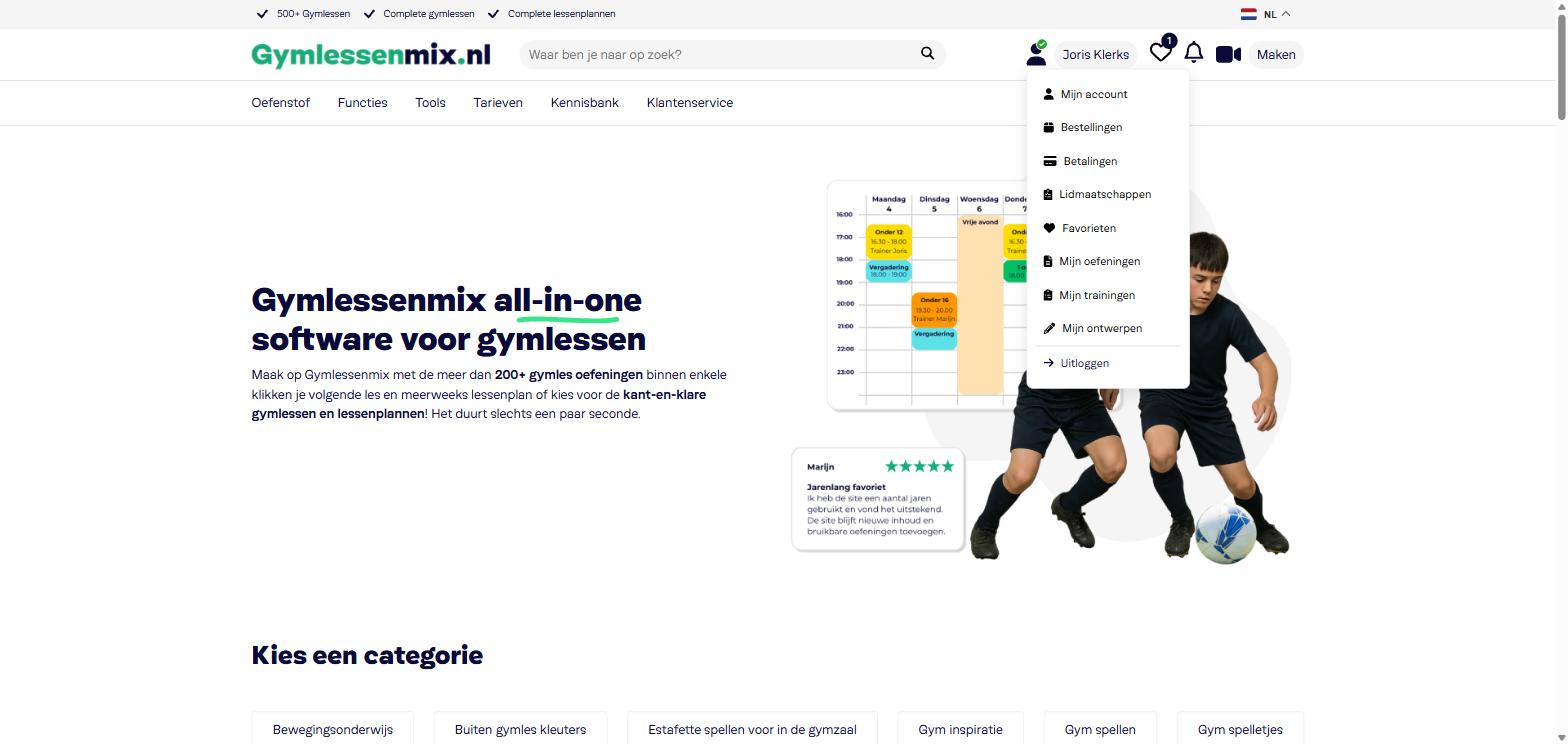1568x744 pixels.
Task: Open 'Estafette spellen voor in de gymzaal' category
Action: point(752,729)
